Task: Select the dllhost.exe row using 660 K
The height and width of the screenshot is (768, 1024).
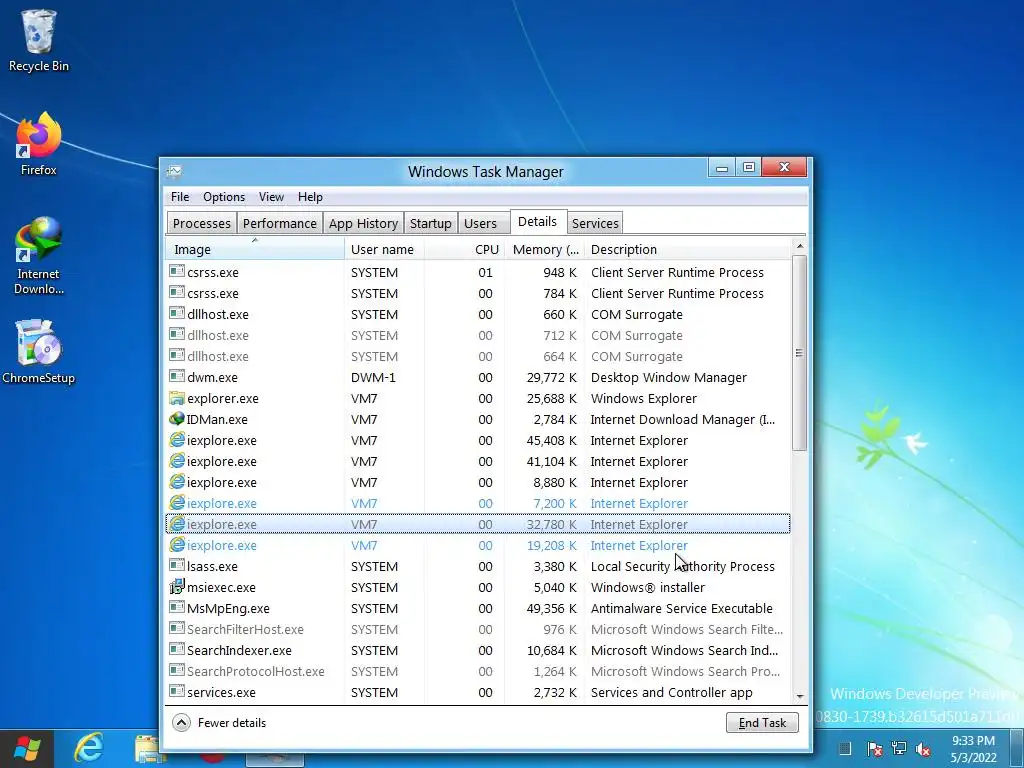Action: tap(478, 314)
